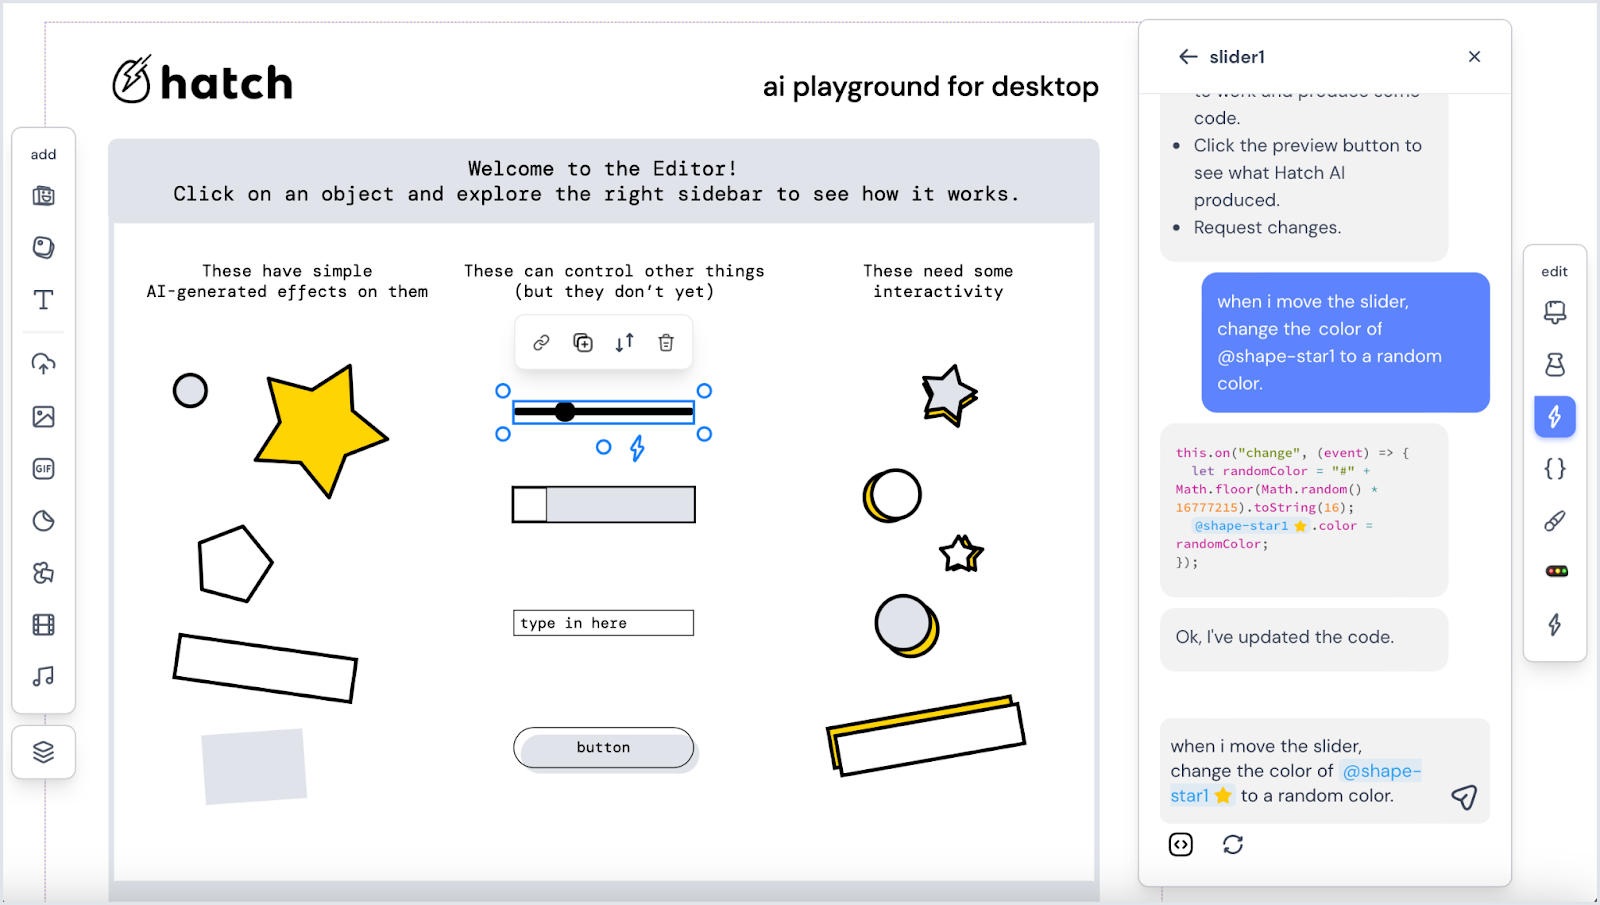Duplicate the slider with the copy icon
Image resolution: width=1600 pixels, height=905 pixels.
pos(583,342)
